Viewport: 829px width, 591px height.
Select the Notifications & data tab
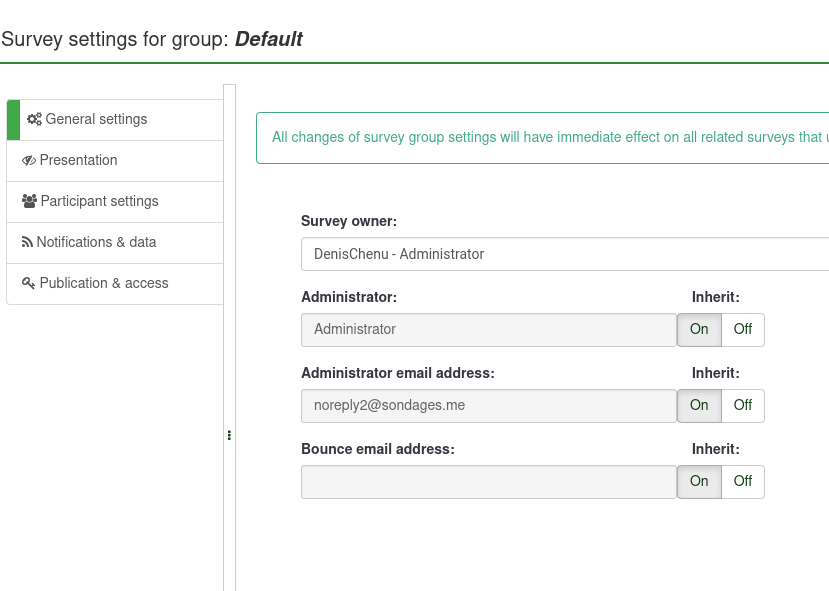96,242
